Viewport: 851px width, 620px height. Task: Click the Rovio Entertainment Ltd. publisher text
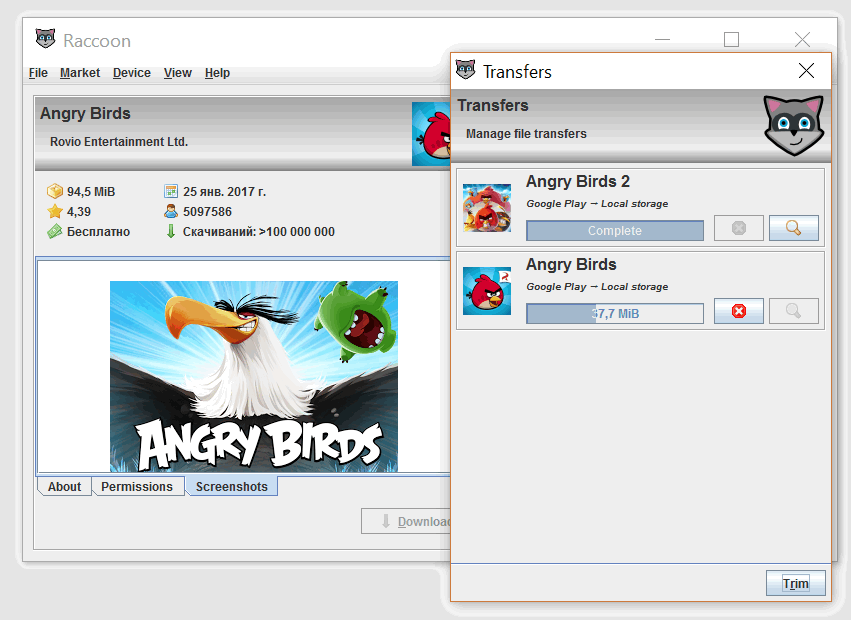[119, 142]
